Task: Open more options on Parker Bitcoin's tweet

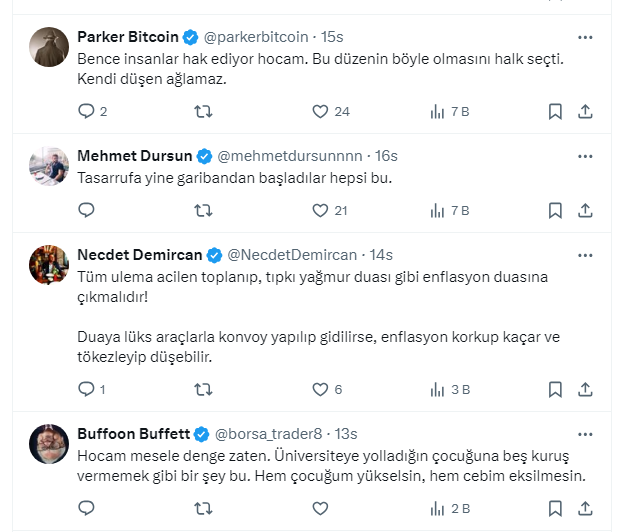Action: 585,38
